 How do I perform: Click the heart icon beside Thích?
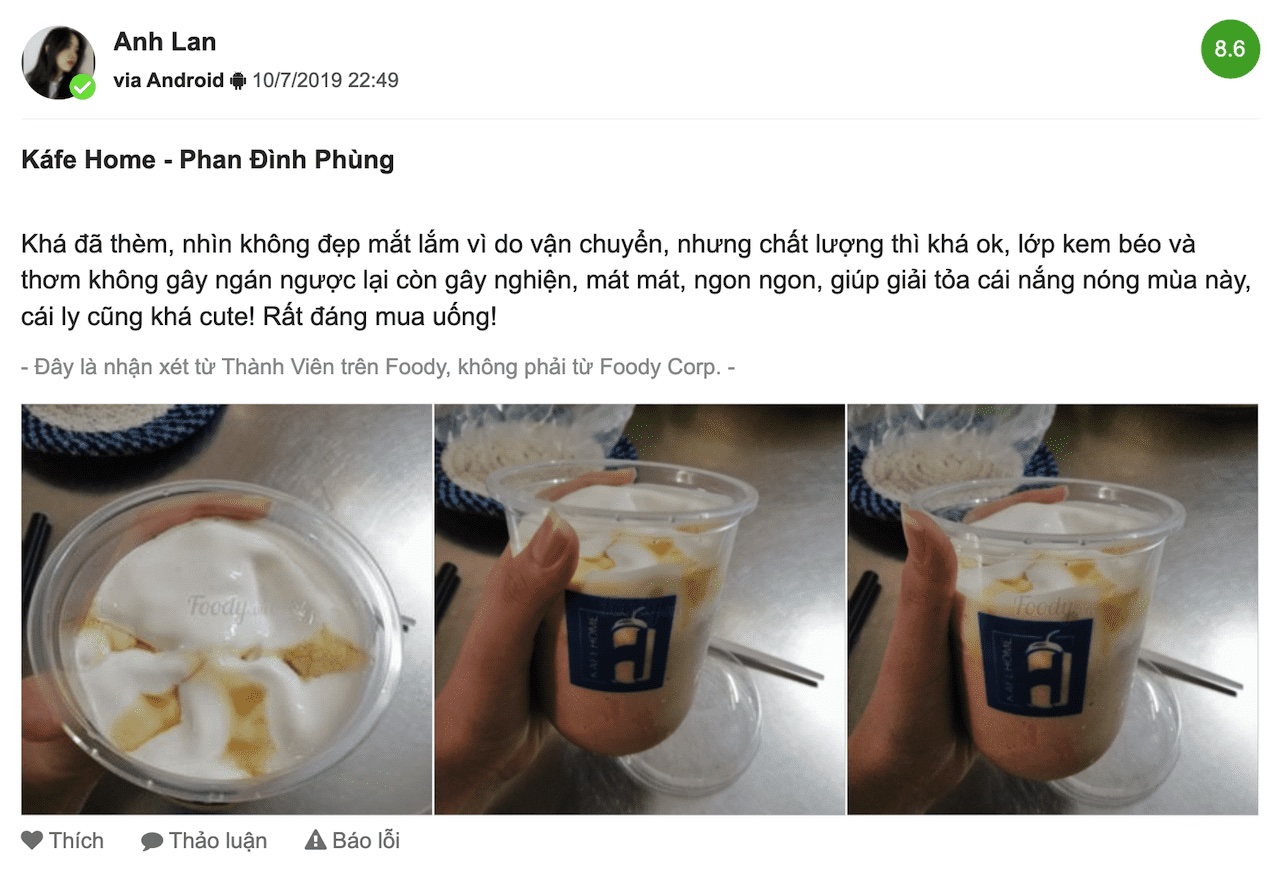[x=32, y=840]
